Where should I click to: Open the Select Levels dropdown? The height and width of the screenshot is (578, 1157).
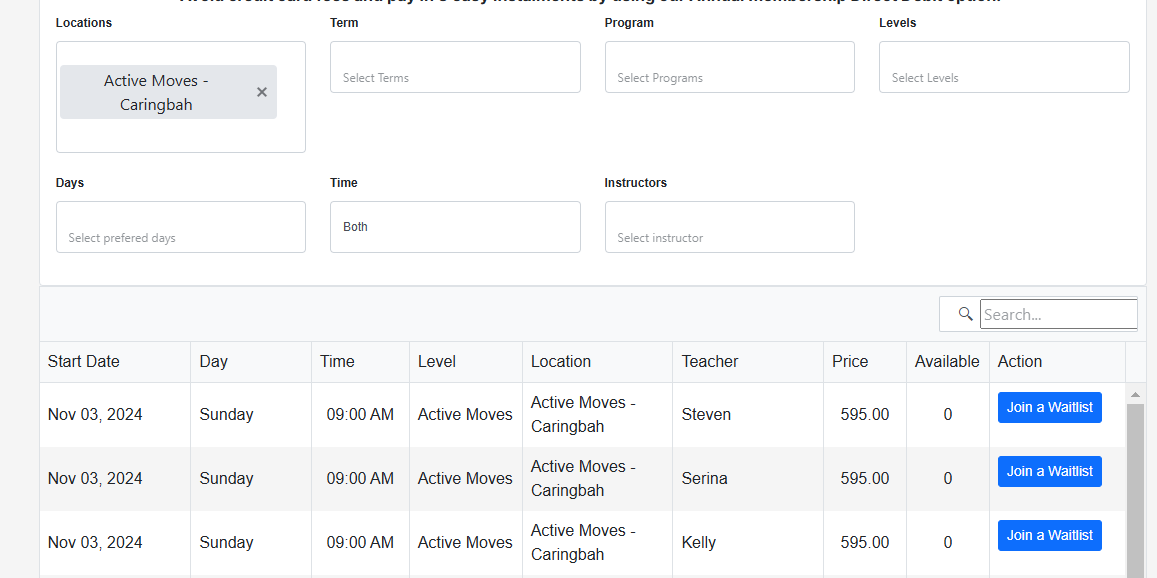1004,67
